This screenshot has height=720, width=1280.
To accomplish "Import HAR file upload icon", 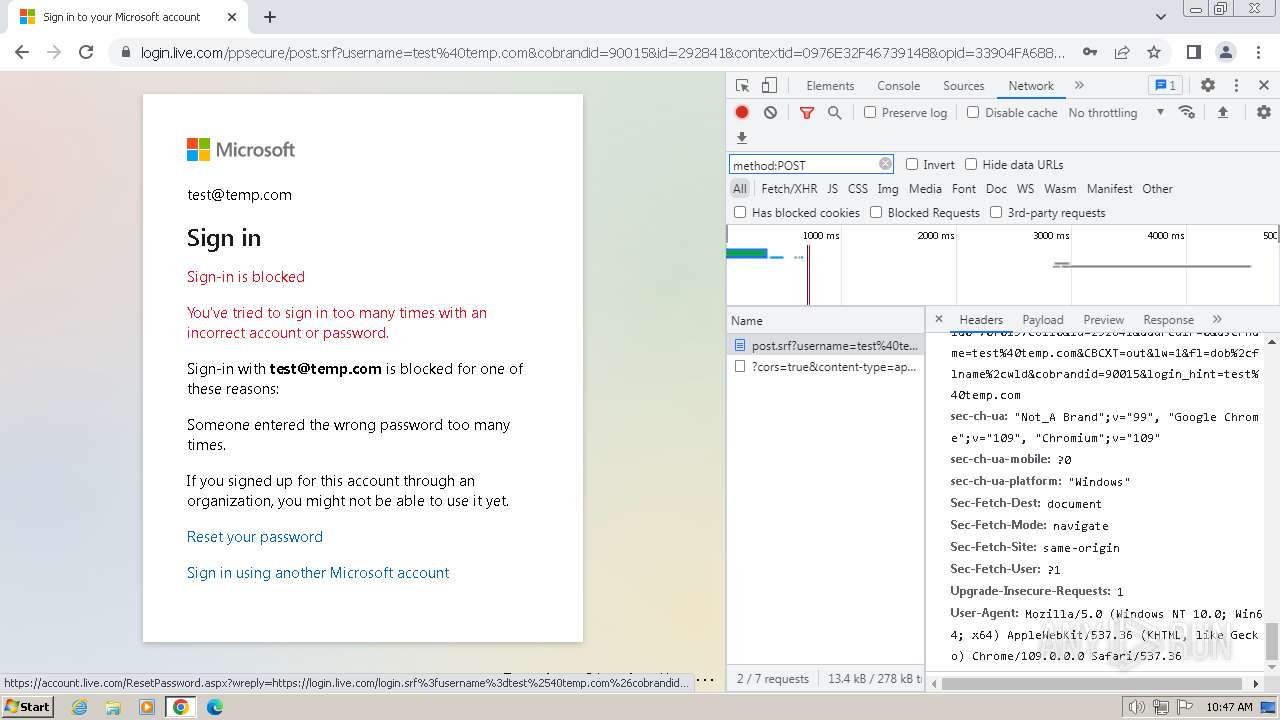I will click(x=1222, y=113).
